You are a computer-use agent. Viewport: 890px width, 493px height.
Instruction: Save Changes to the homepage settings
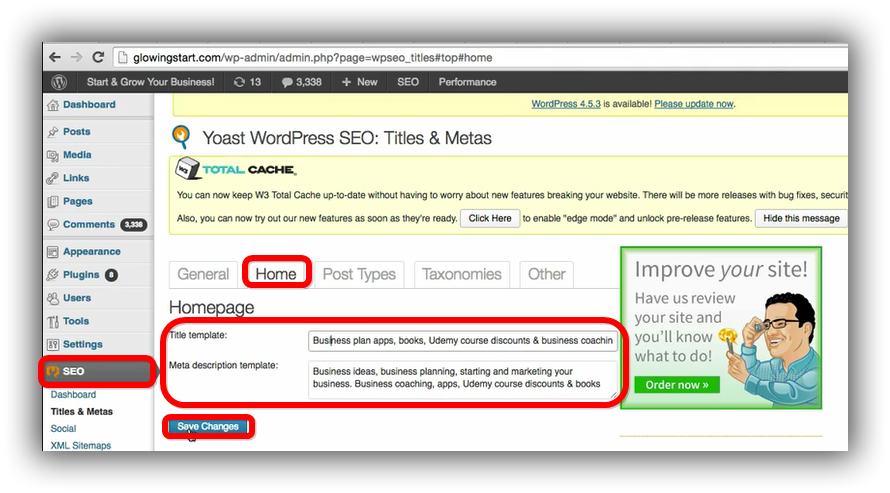pyautogui.click(x=208, y=427)
